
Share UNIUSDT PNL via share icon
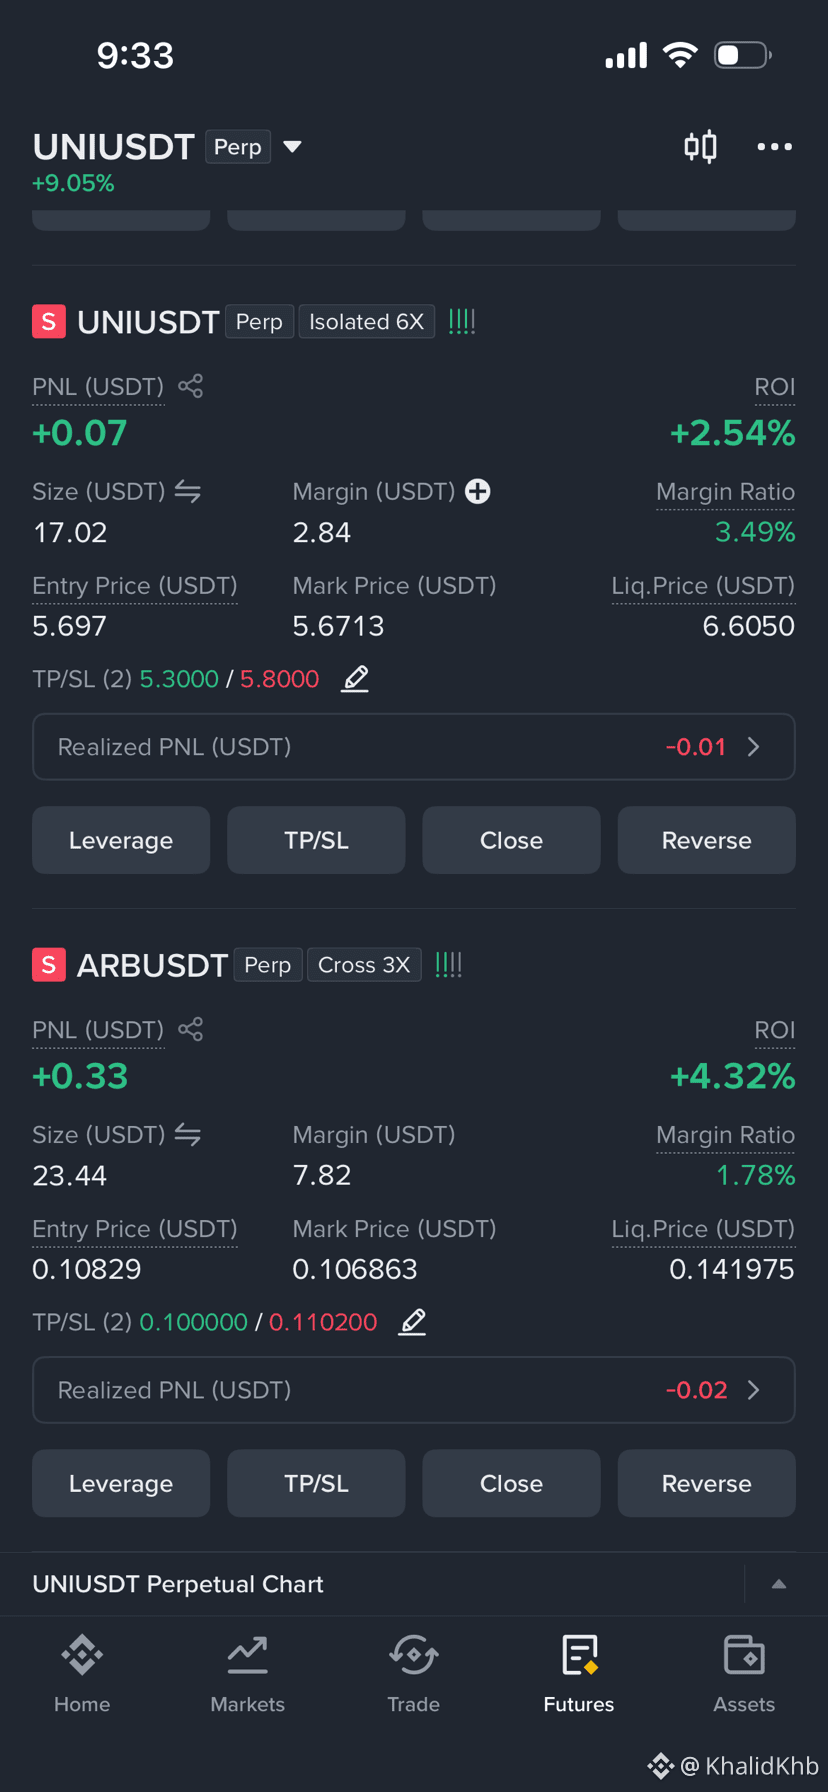tap(190, 386)
